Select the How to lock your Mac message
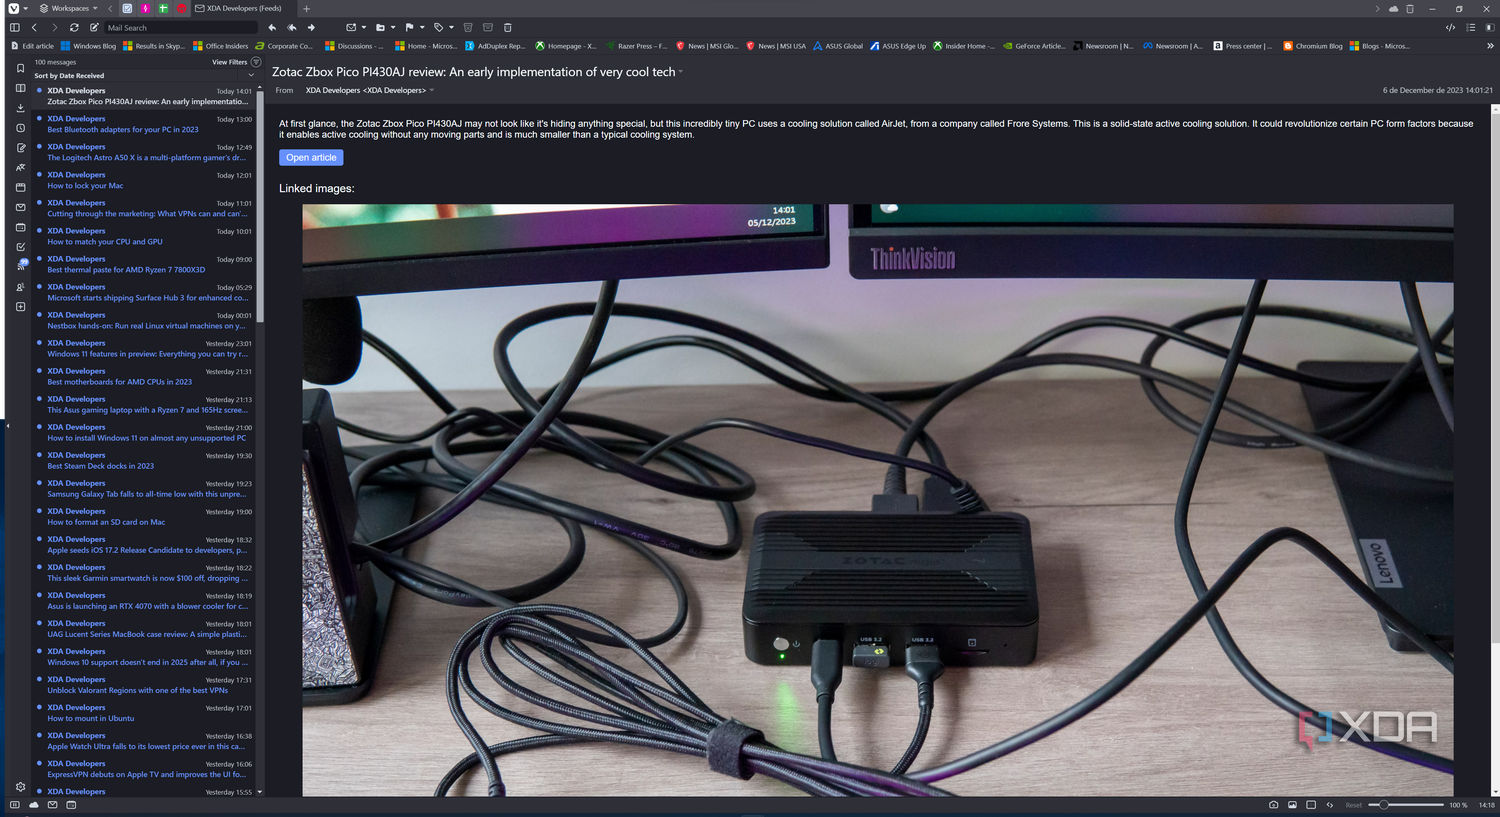 [145, 180]
